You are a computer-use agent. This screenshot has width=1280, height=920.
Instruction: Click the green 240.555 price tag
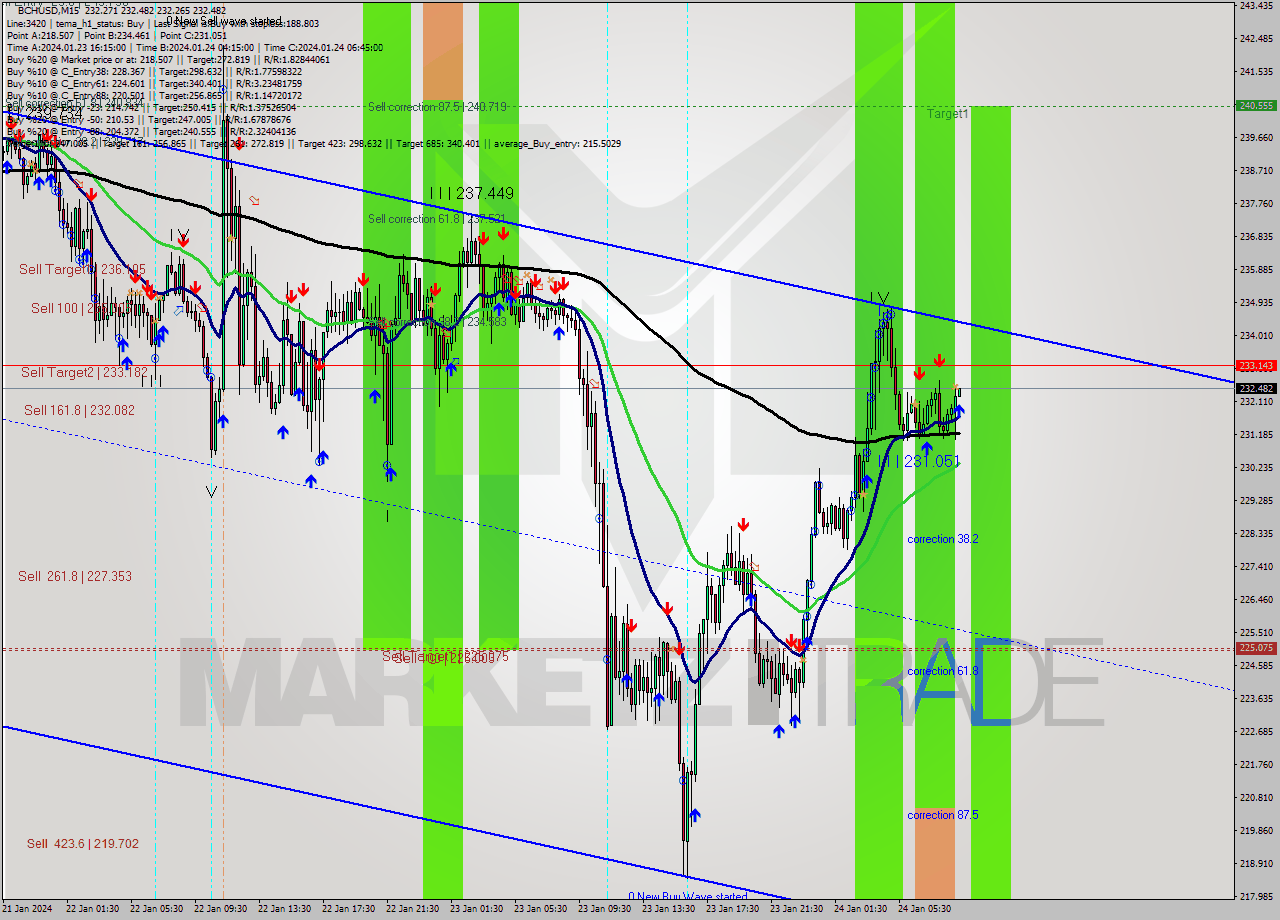click(x=1256, y=105)
